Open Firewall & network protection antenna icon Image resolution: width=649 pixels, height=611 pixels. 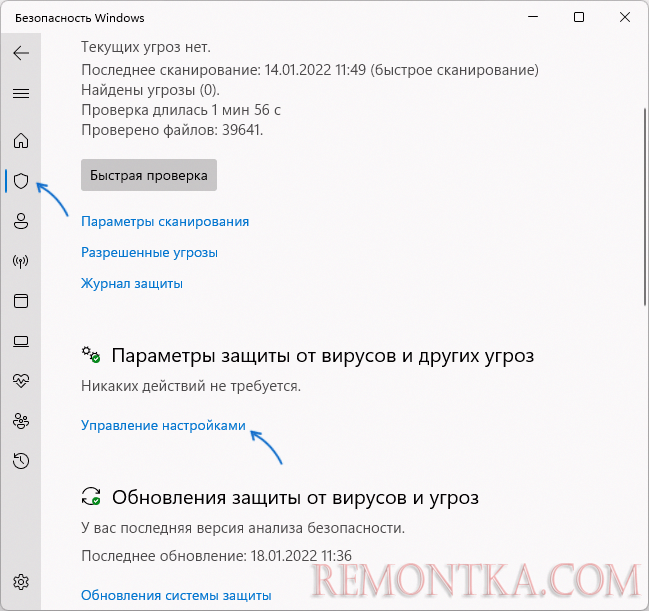click(x=21, y=261)
